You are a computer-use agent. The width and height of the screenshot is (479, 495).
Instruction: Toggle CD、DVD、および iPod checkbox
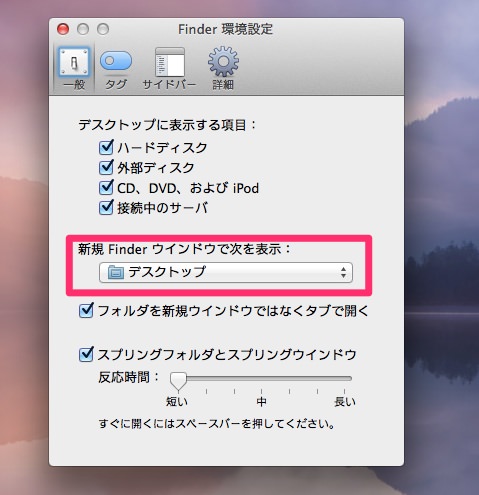(x=106, y=187)
